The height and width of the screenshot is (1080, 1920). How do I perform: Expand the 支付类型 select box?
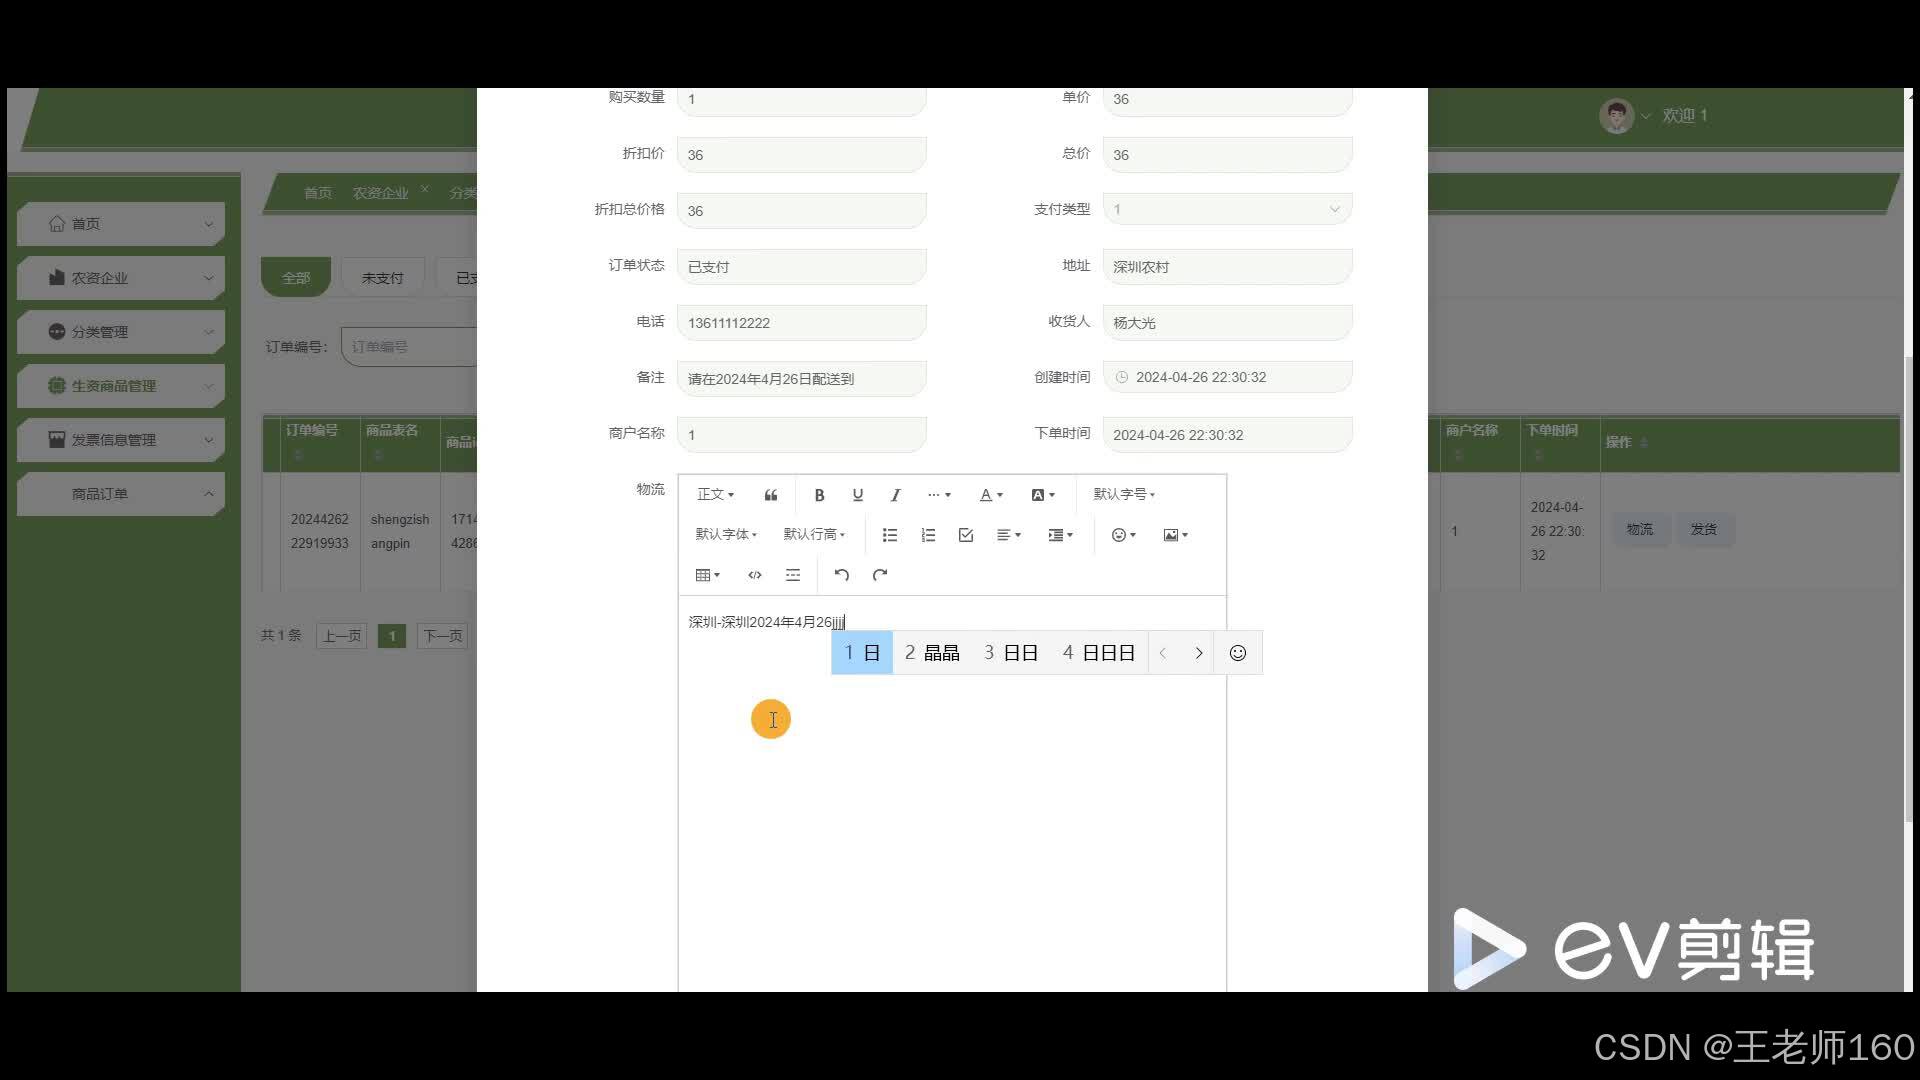1227,209
